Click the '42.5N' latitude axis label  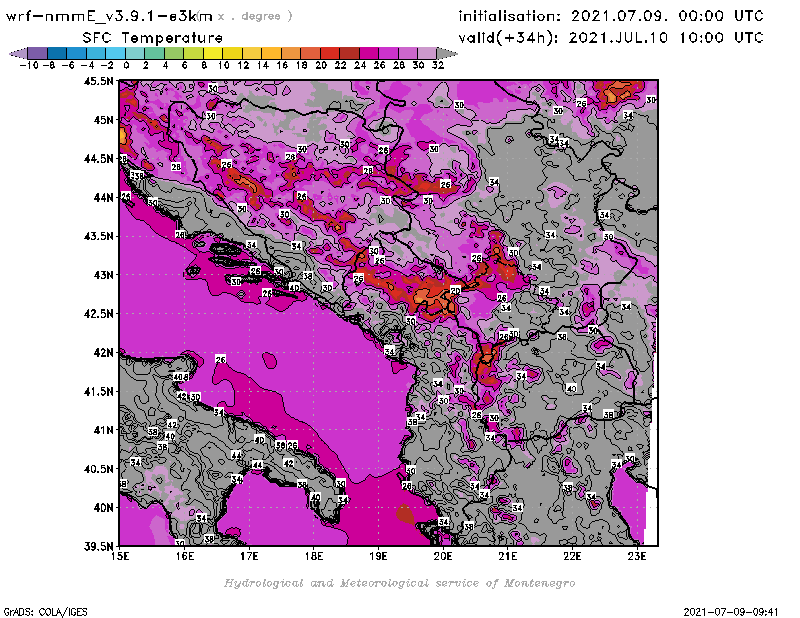[x=98, y=314]
